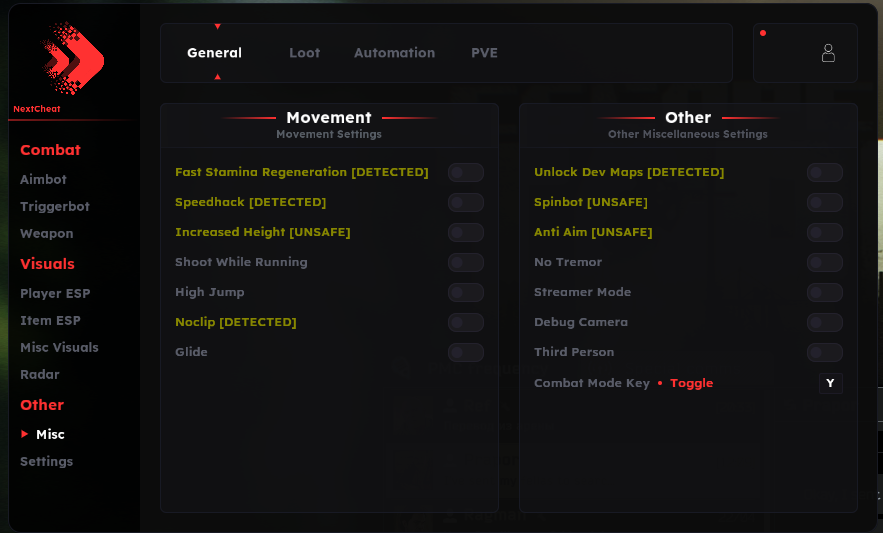Turn on High Jump
The image size is (883, 533).
(465, 292)
